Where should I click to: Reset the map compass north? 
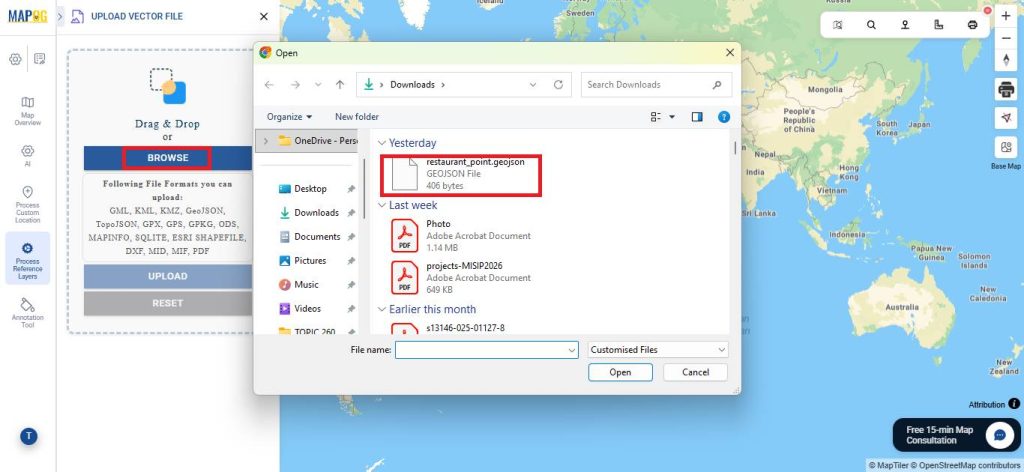coord(1006,60)
